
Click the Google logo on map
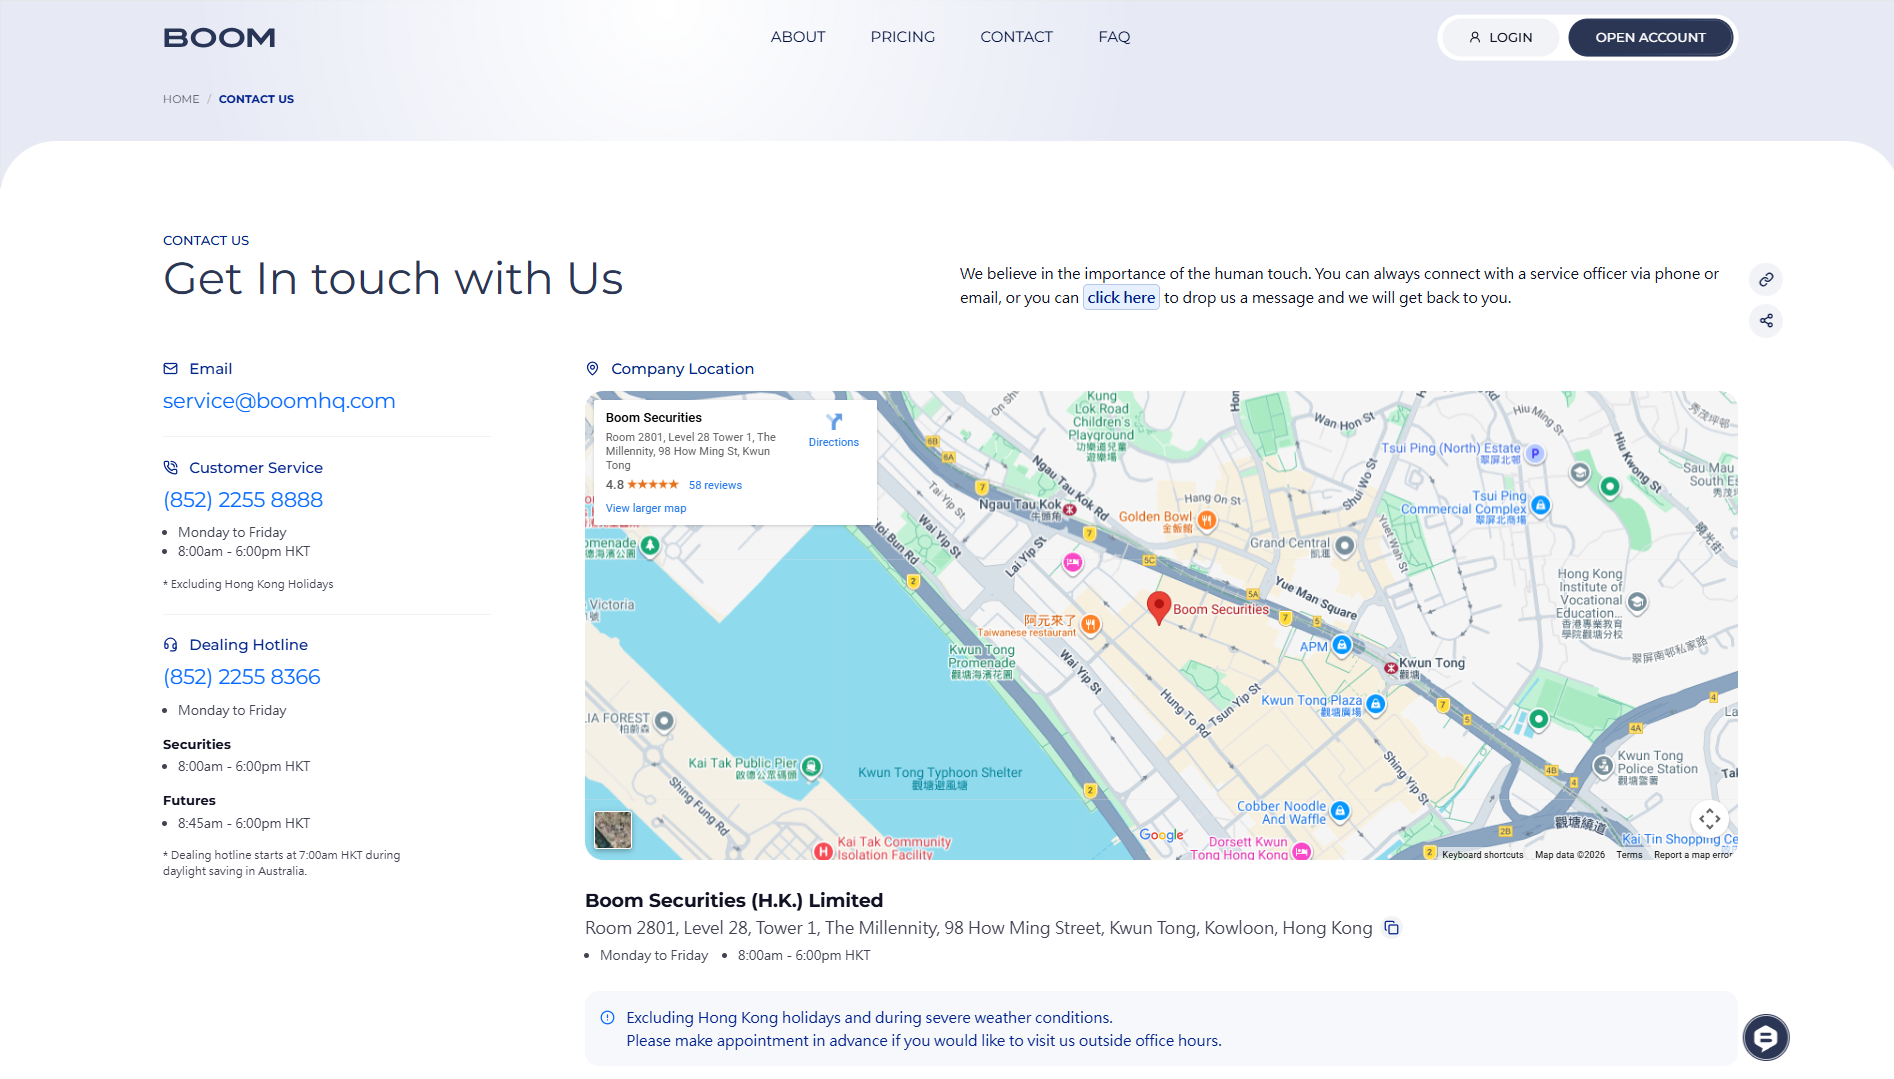point(1161,835)
